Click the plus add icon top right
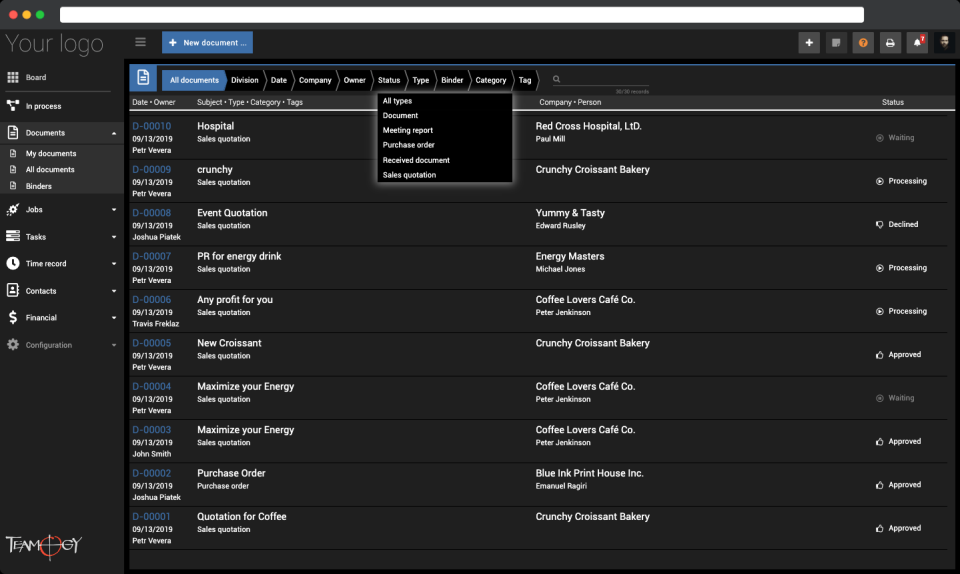This screenshot has width=960, height=574. coord(809,43)
